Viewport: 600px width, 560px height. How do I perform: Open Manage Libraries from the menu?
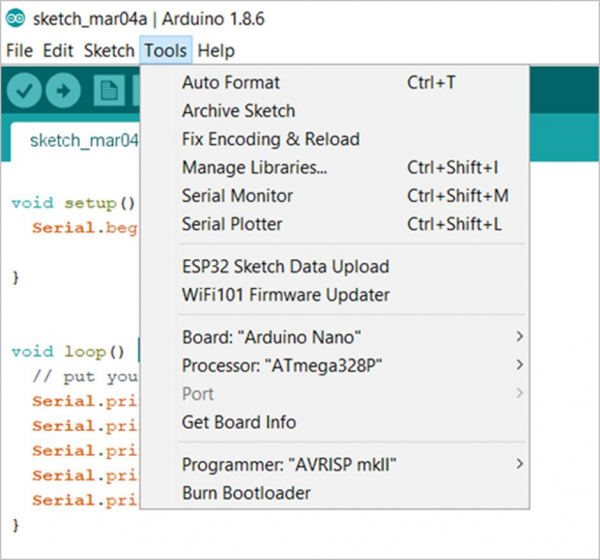255,168
